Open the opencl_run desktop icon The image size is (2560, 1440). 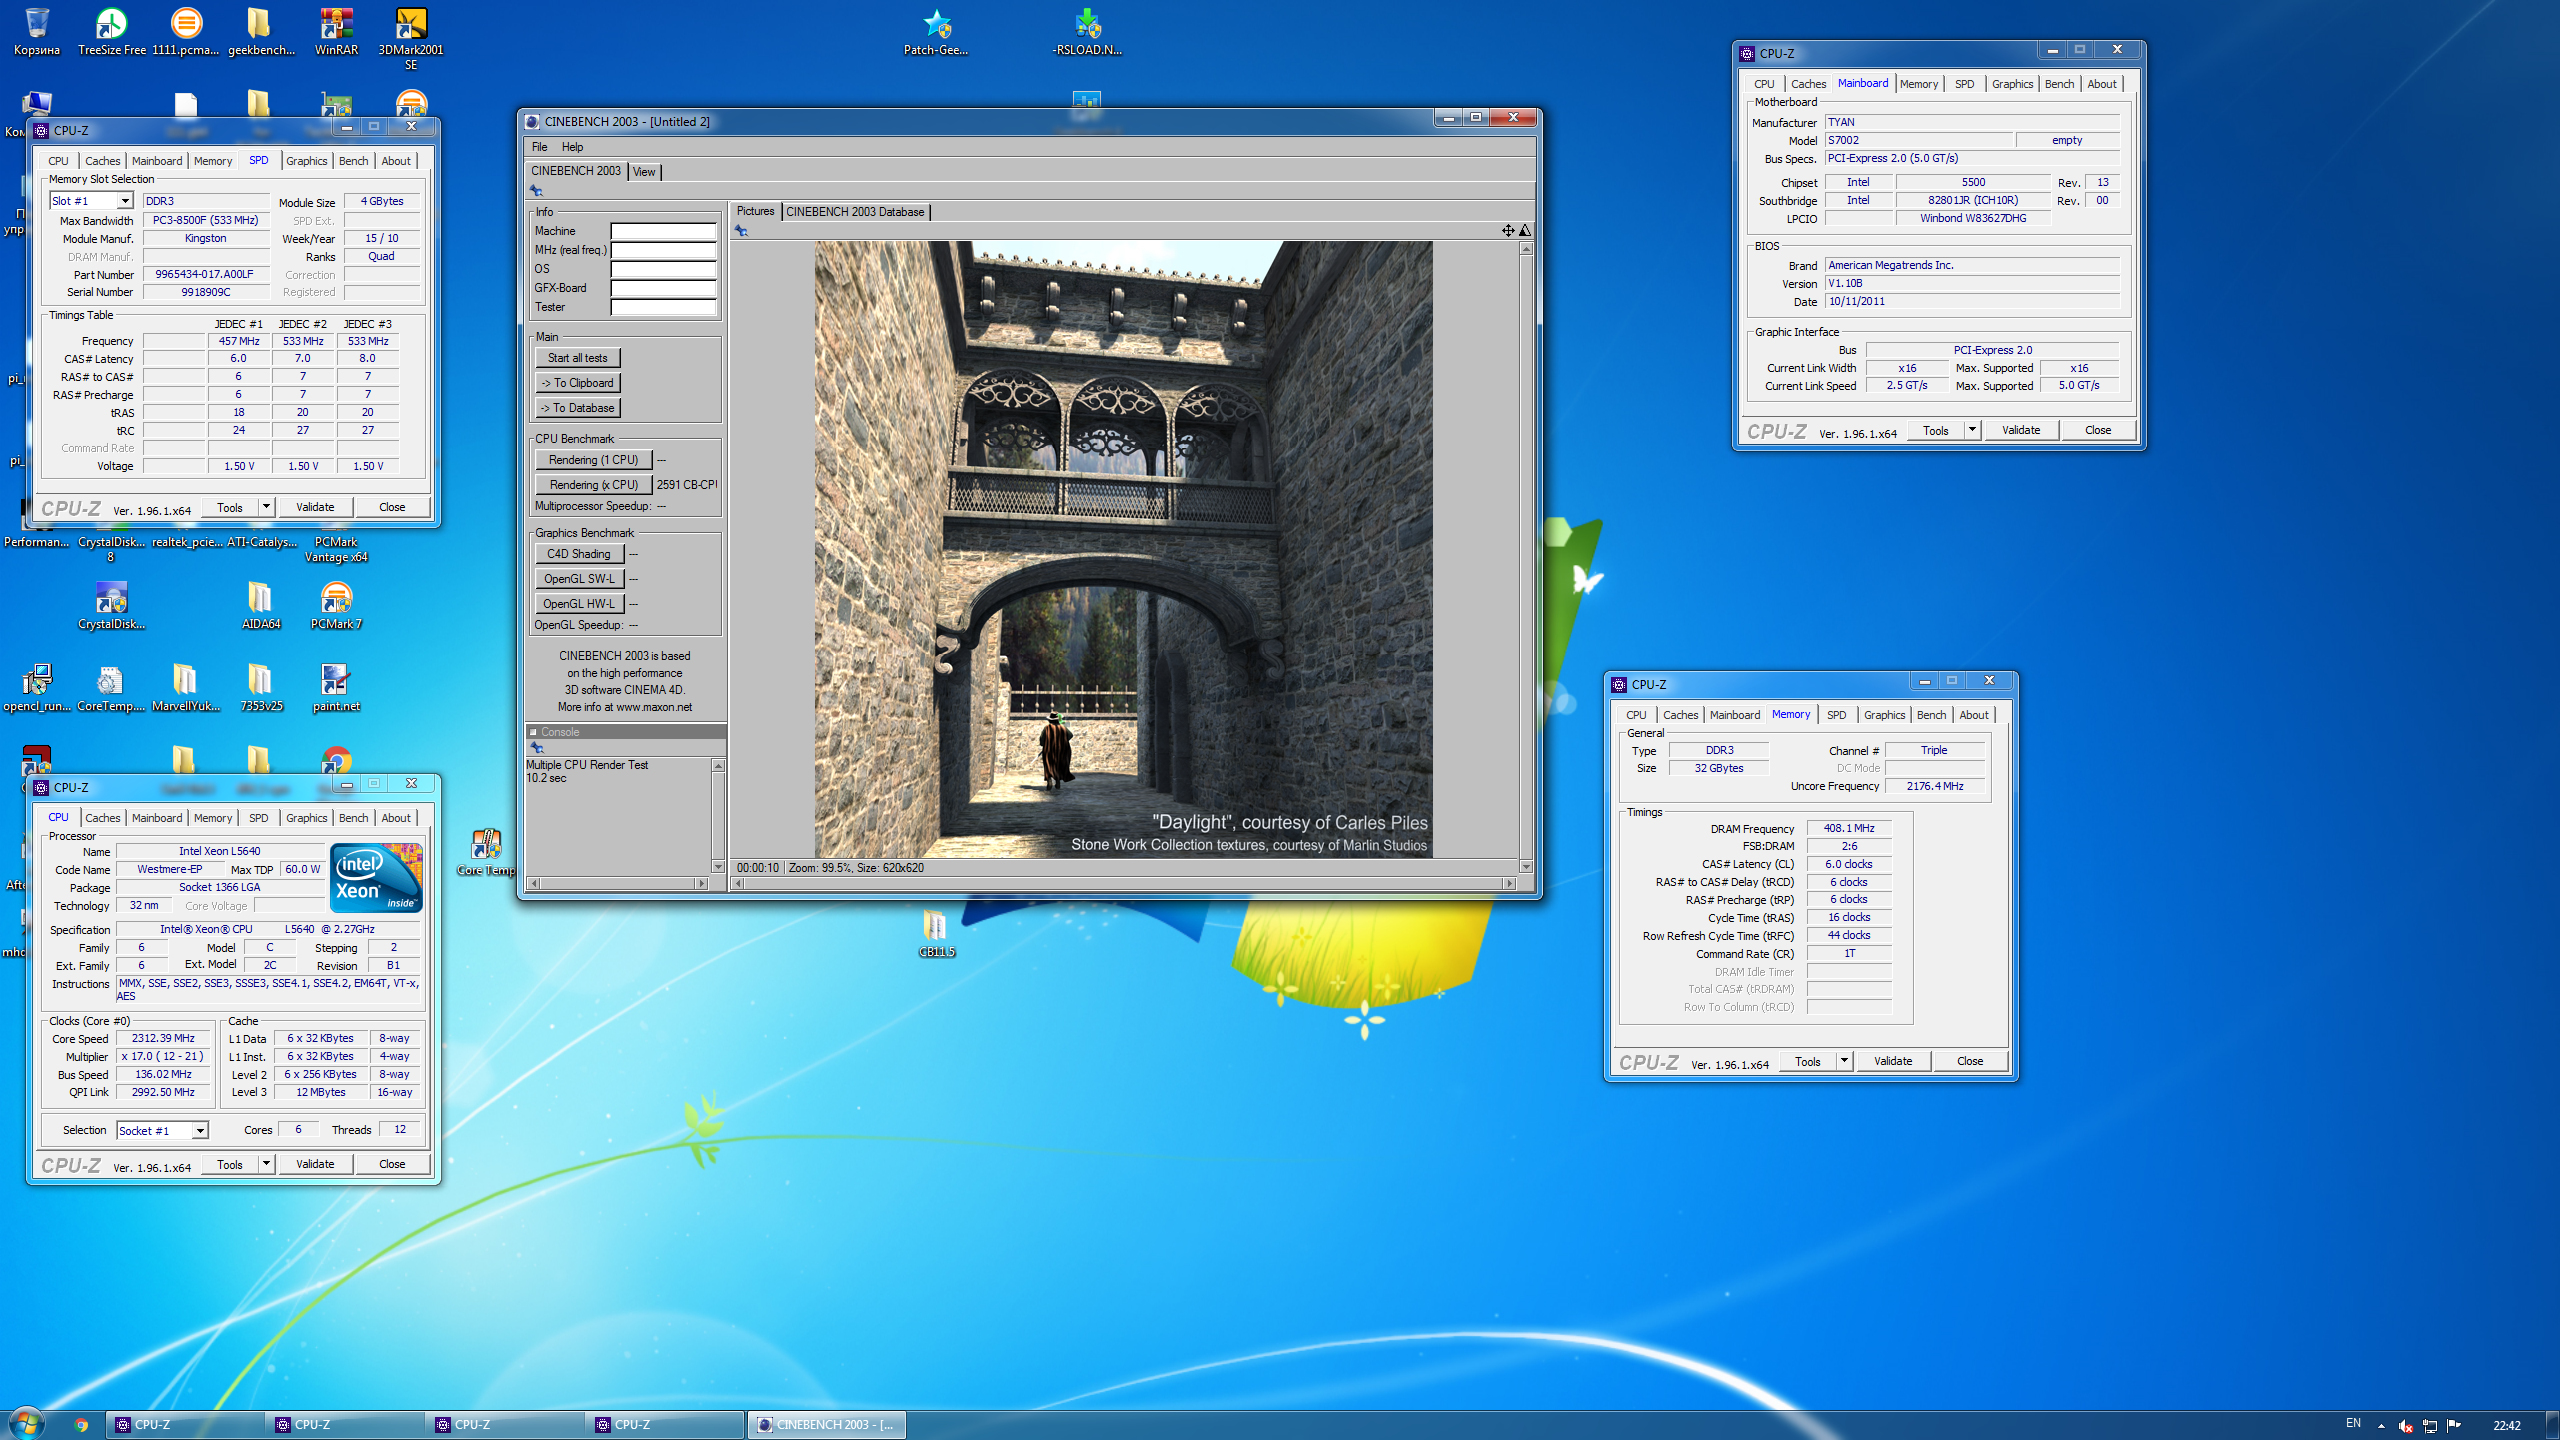(37, 687)
